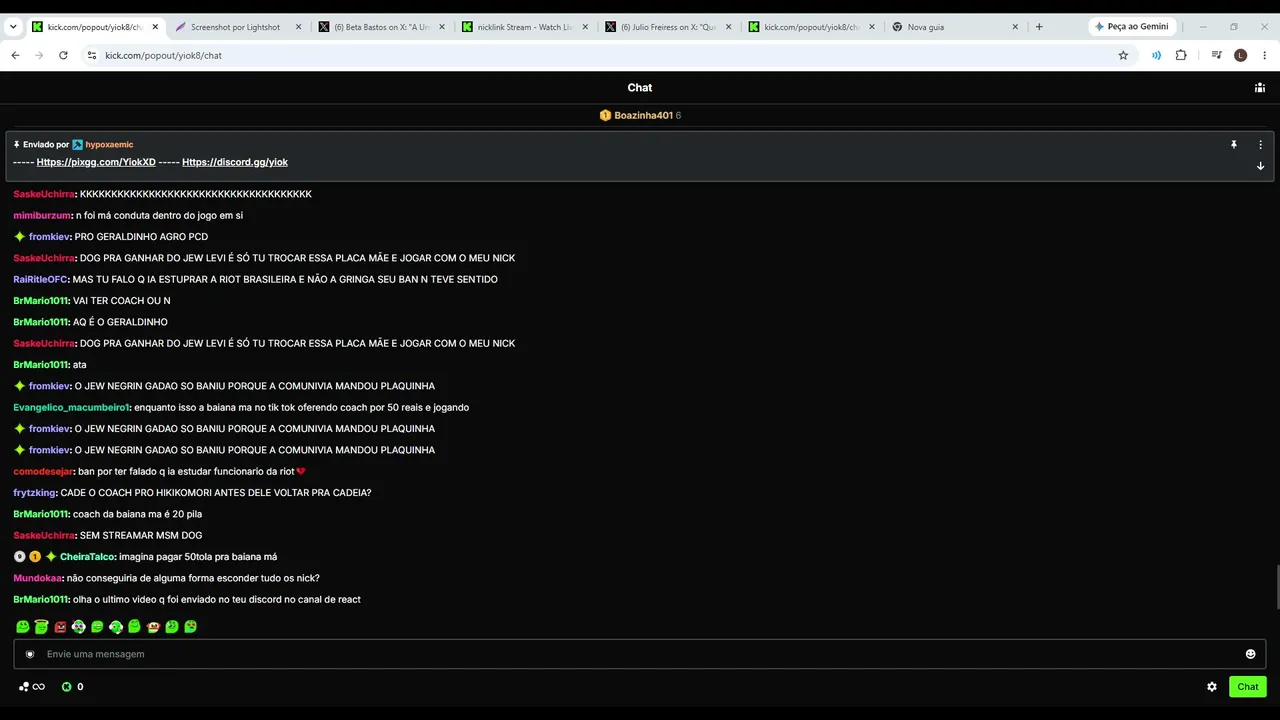Open Chrome three-dot menu
Image resolution: width=1280 pixels, height=720 pixels.
pyautogui.click(x=1265, y=55)
